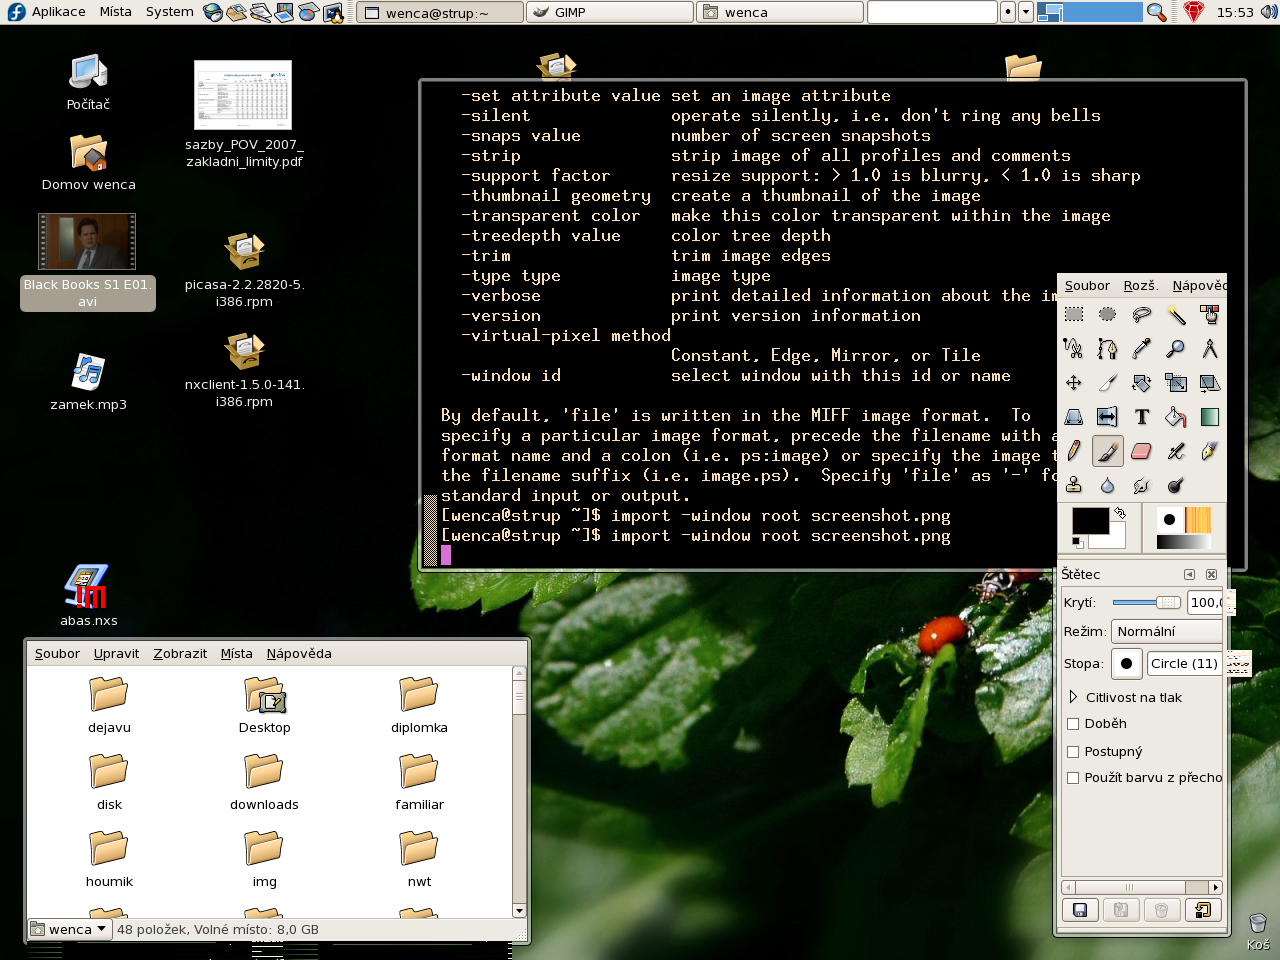Click the black foreground color swatch

[x=1088, y=521]
